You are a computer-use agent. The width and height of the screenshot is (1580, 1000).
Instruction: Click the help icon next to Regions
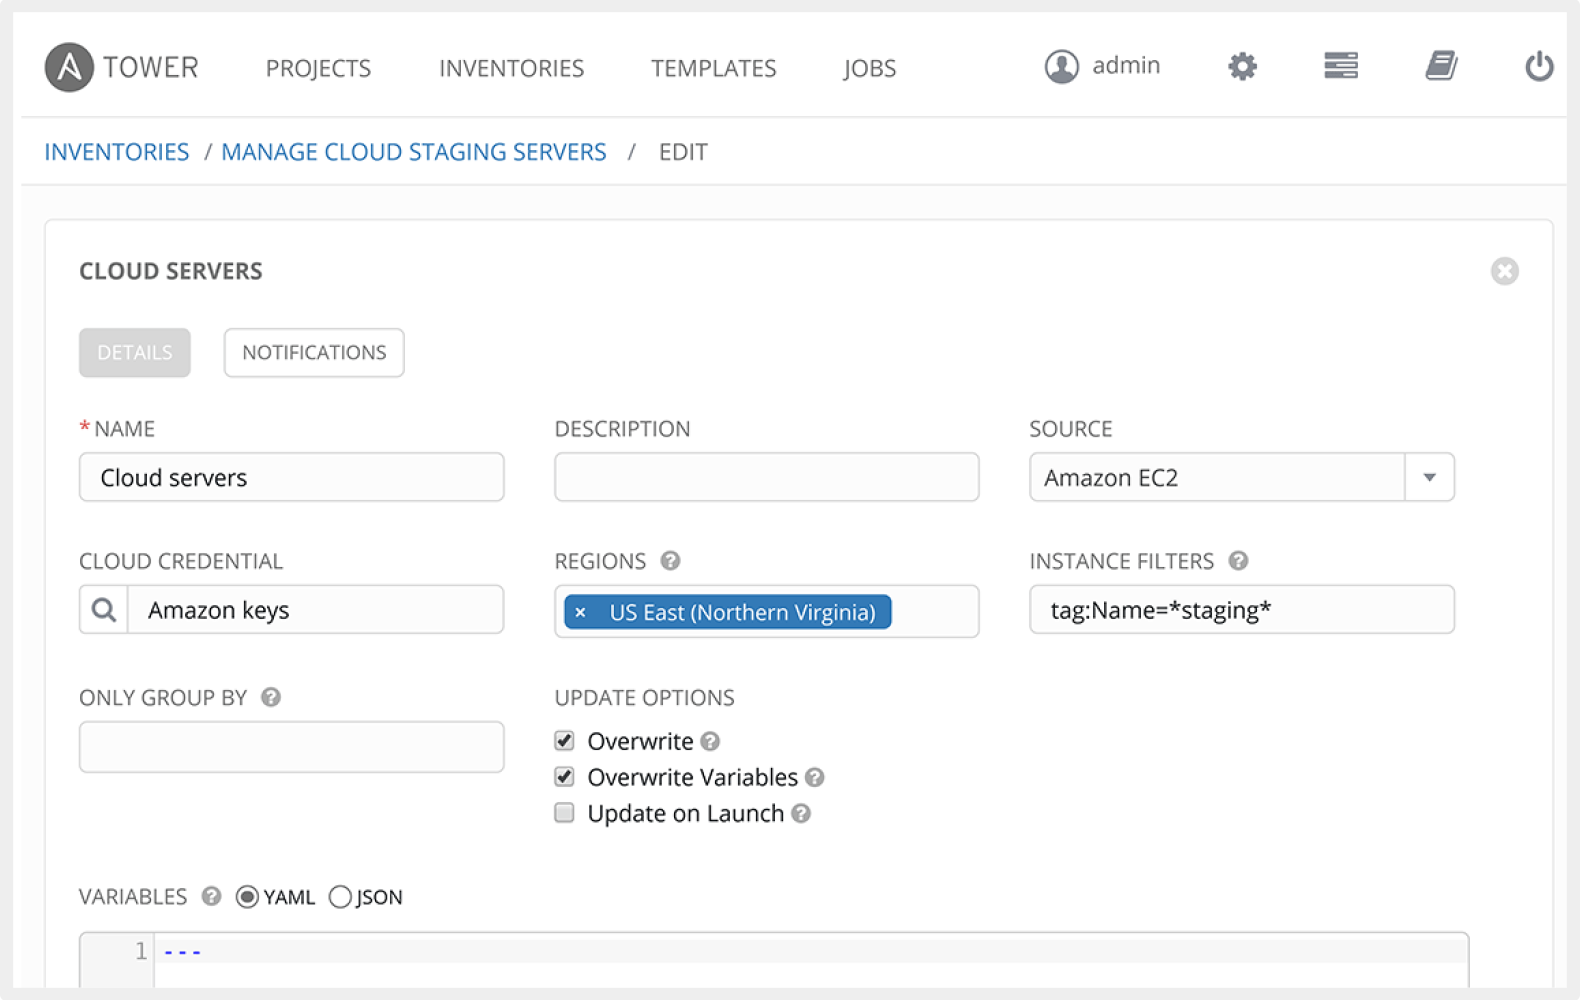tap(671, 561)
